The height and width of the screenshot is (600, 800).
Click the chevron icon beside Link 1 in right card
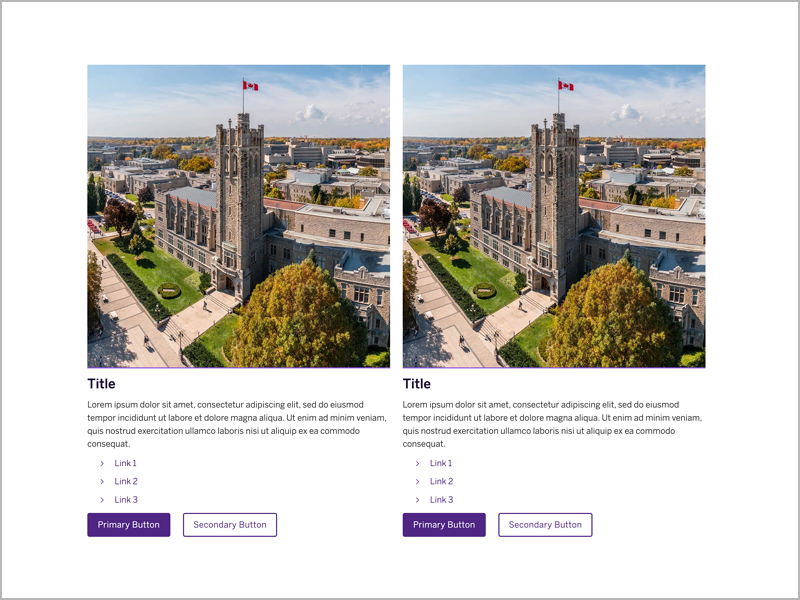point(417,464)
